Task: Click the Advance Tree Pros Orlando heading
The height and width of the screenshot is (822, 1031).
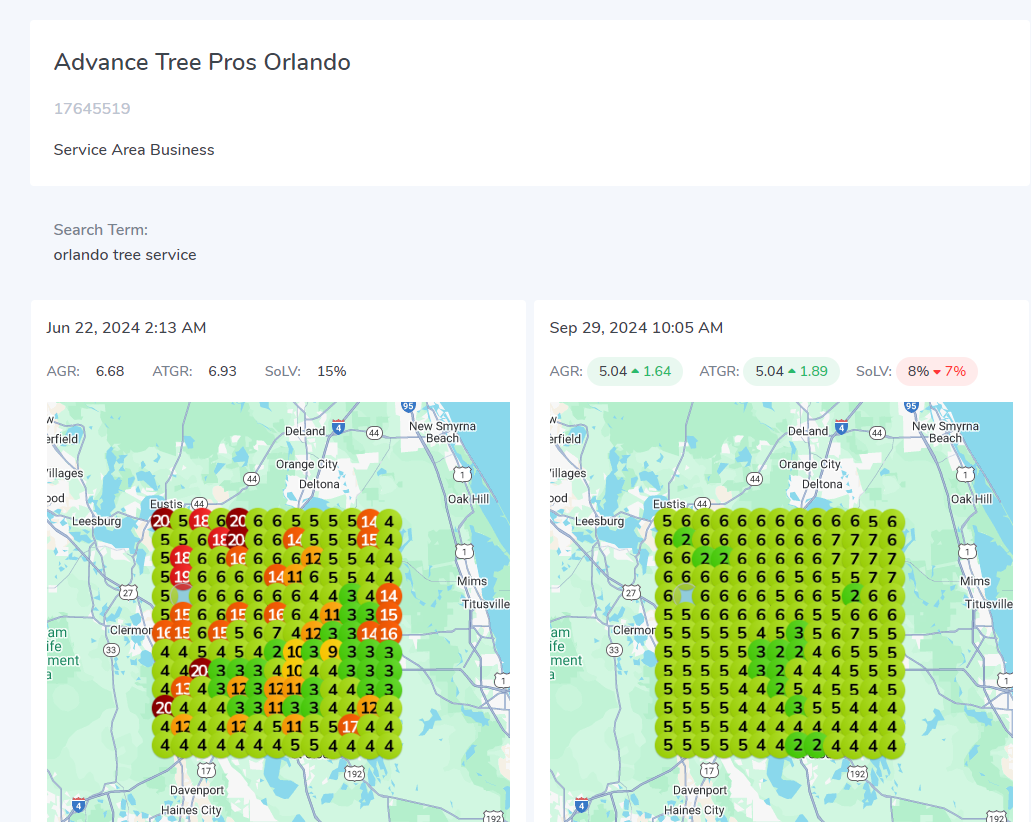Action: coord(202,62)
